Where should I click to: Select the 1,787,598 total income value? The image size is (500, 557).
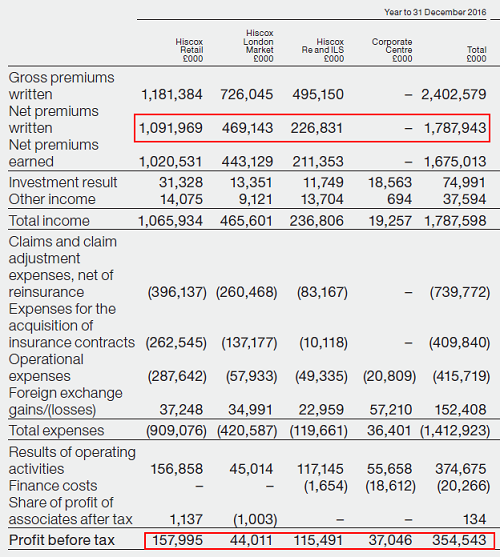click(x=455, y=221)
